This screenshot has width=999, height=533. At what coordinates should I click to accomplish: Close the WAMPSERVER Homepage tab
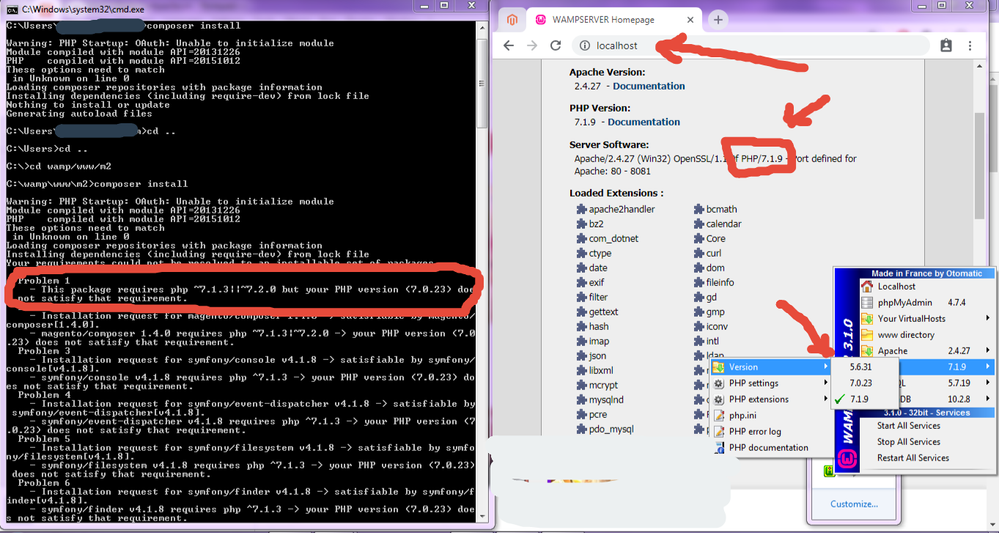click(x=690, y=20)
